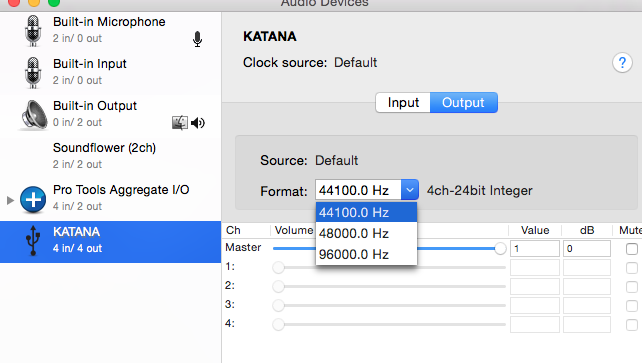Expand the Pro Tools Aggregate I/O disclosure triangle

click(x=11, y=200)
